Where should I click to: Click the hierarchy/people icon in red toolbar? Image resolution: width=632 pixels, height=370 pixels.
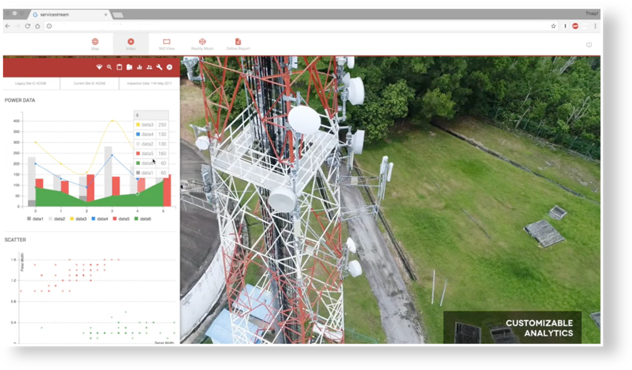[150, 67]
